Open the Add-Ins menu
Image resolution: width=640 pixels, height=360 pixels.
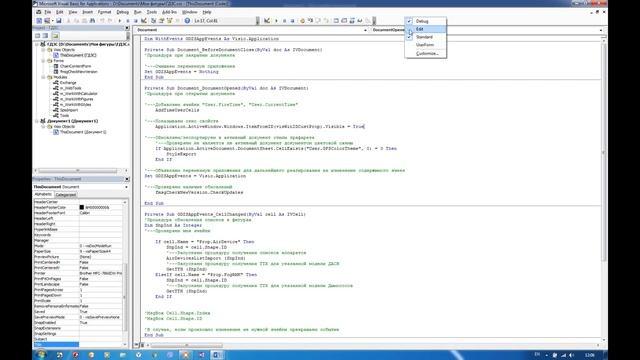(x=169, y=12)
